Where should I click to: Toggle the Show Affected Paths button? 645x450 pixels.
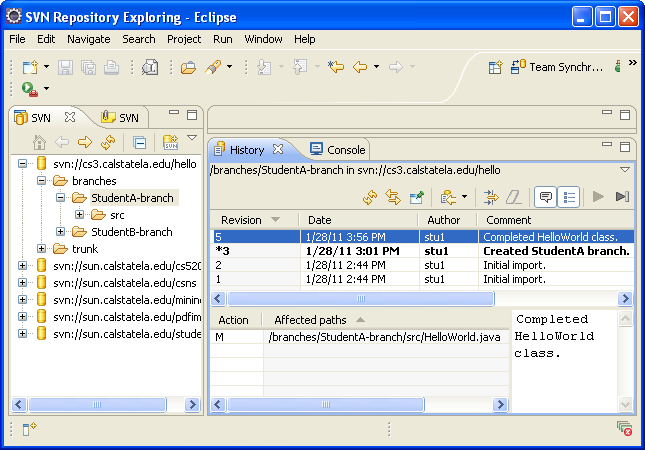click(x=568, y=197)
